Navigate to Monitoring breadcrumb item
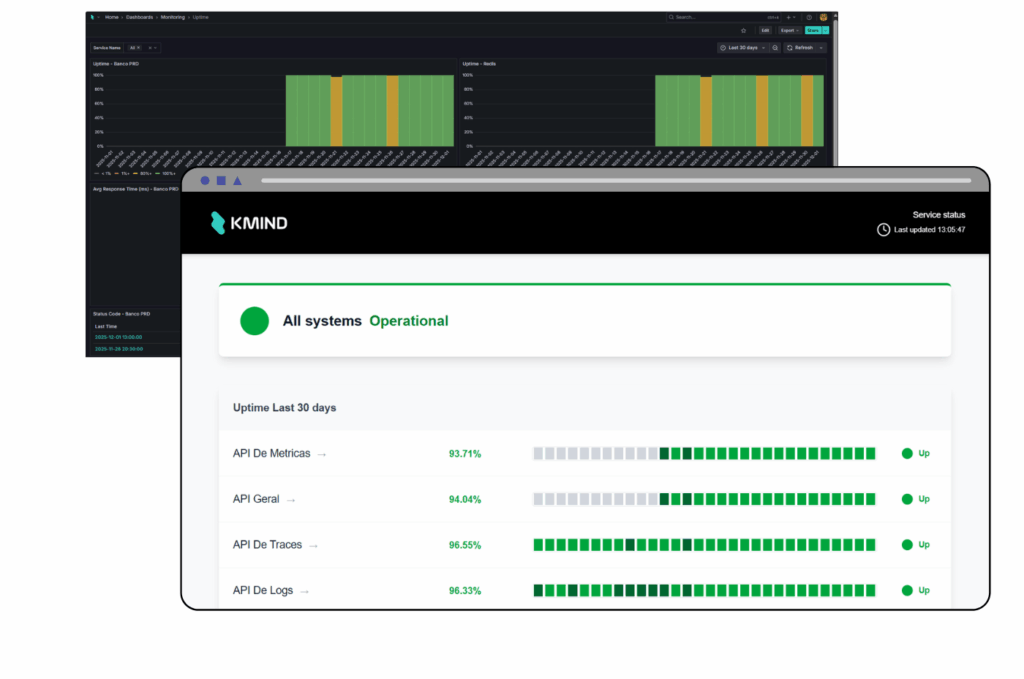Viewport: 1024px width, 679px height. 171,17
